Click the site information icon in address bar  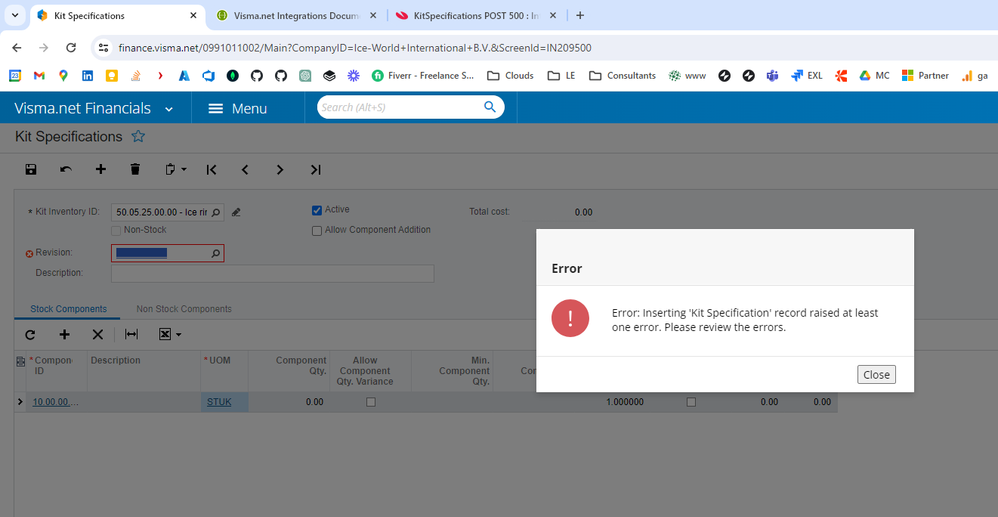104,48
